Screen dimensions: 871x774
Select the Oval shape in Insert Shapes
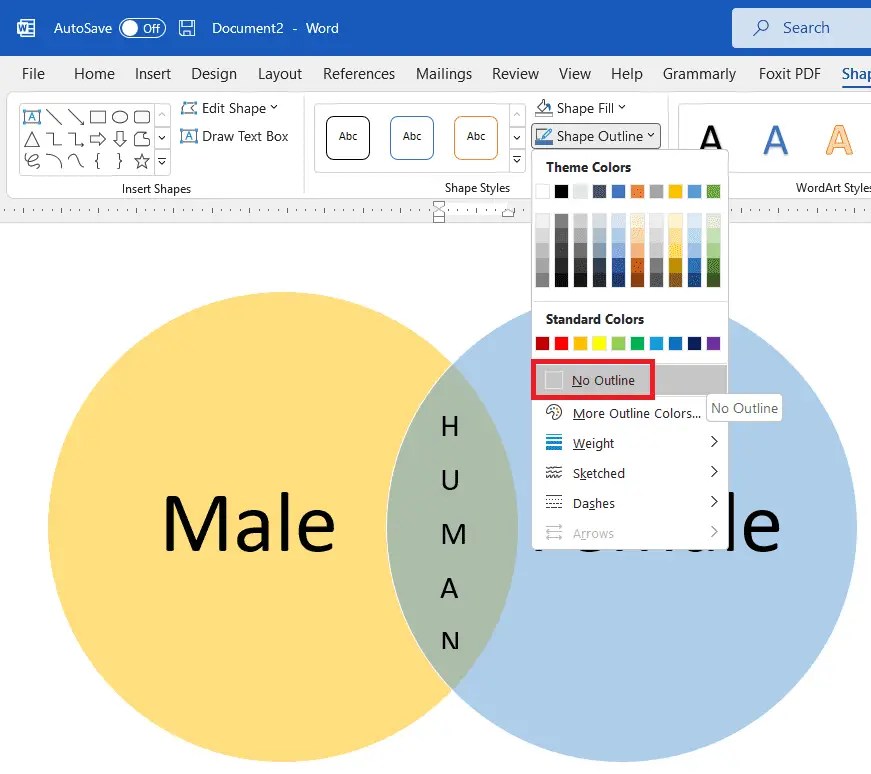119,116
